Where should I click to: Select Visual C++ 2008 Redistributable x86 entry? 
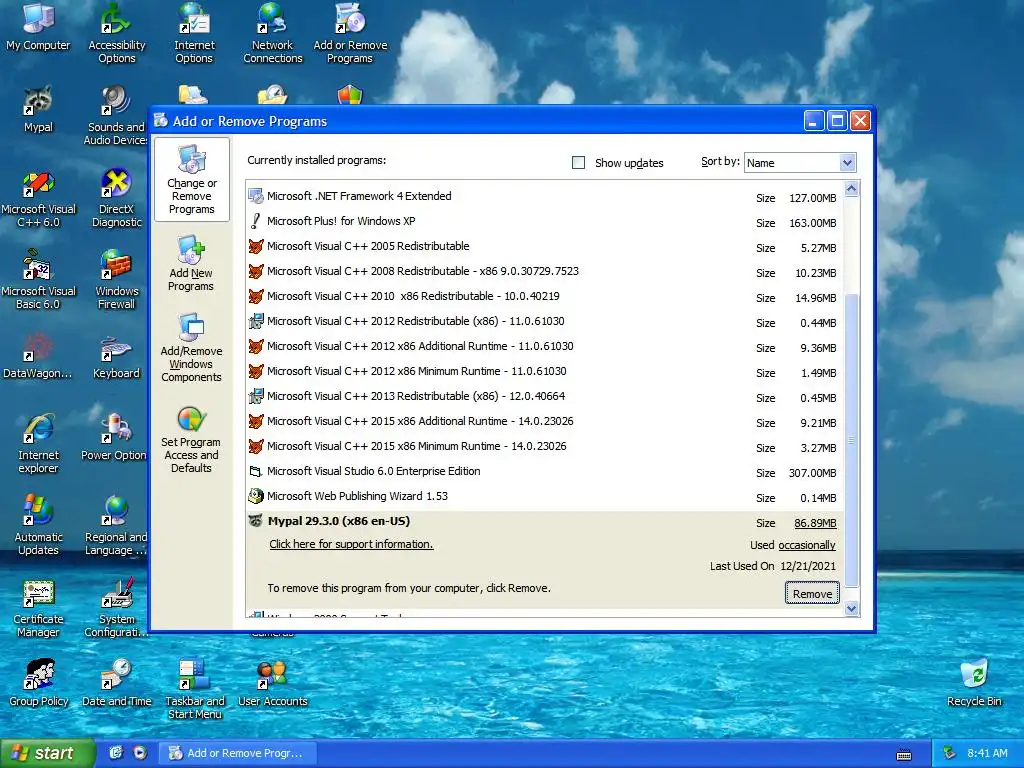545,271
